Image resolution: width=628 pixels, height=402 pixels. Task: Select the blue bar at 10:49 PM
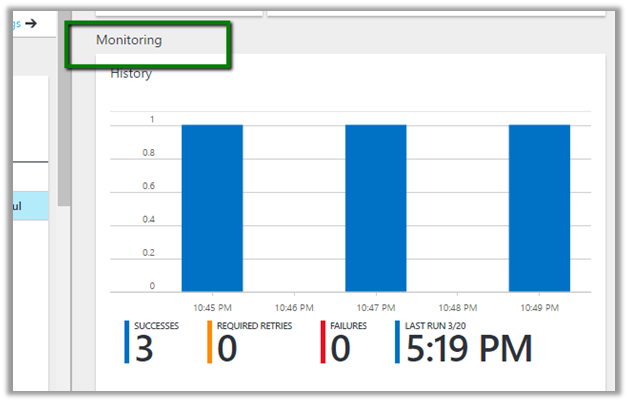[539, 207]
